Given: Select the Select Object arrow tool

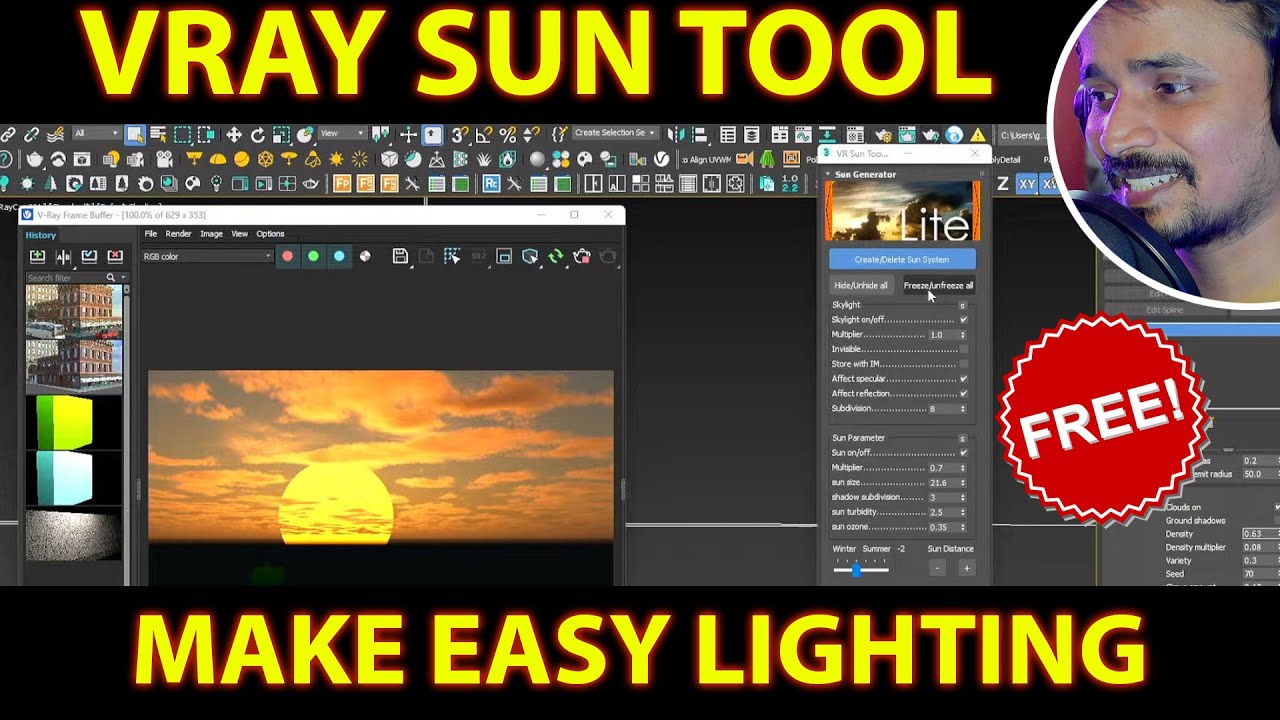Looking at the screenshot, I should (135, 134).
